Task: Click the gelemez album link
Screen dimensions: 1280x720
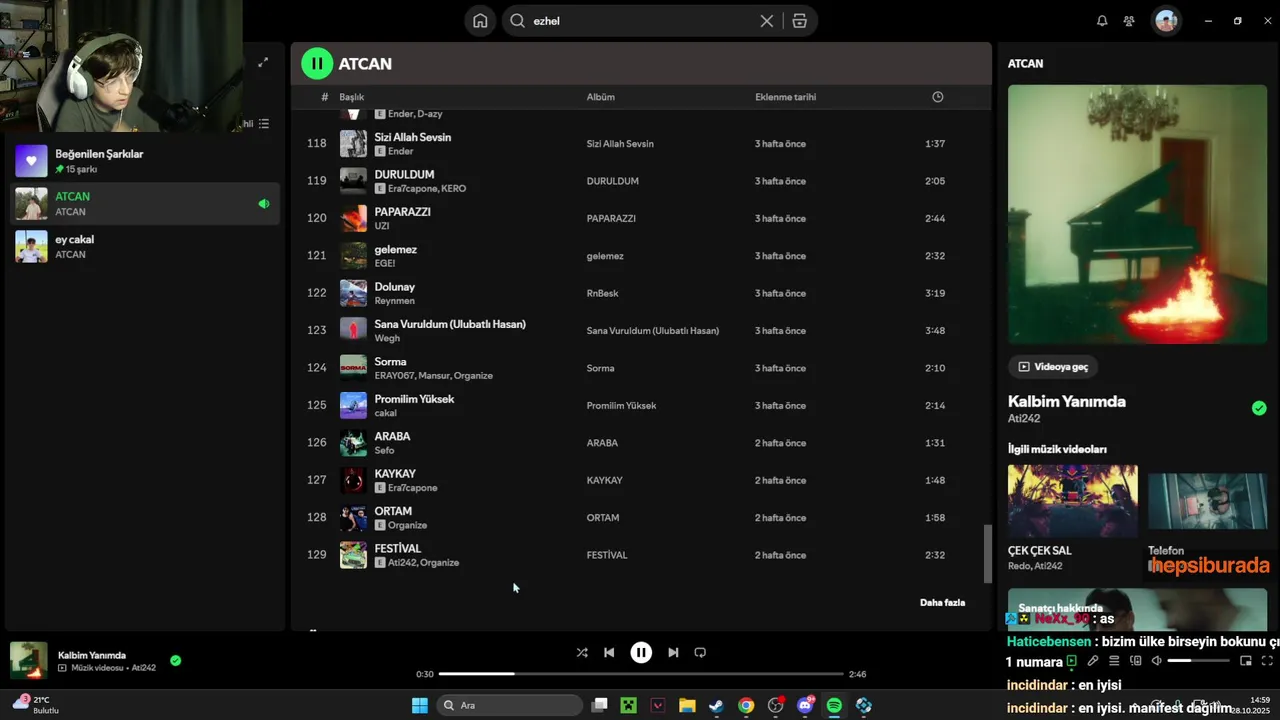Action: 604,256
